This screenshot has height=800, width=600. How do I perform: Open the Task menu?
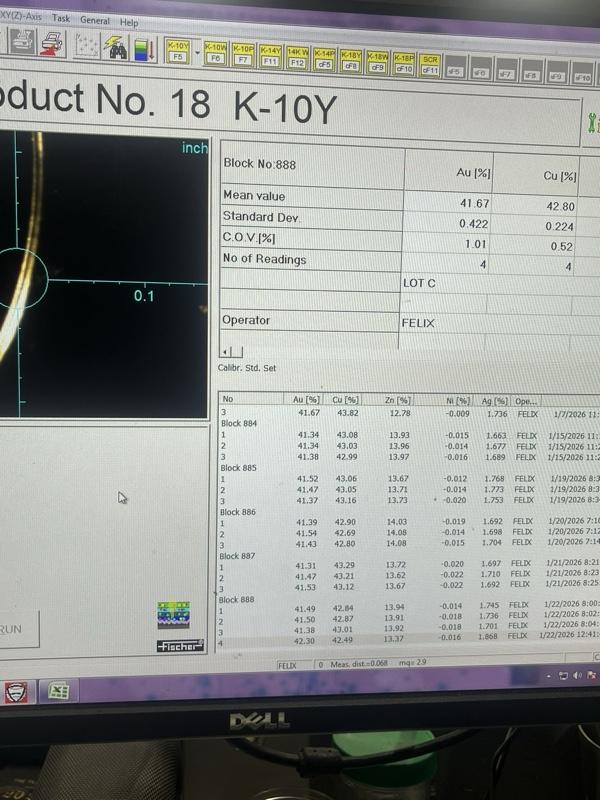(x=62, y=18)
